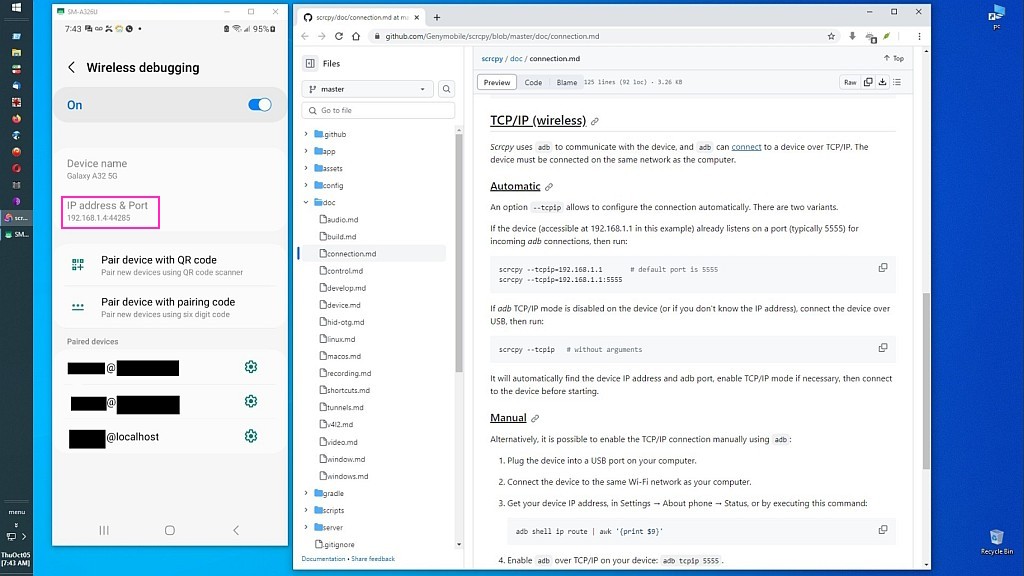1024x576 pixels.
Task: Expand the app folder
Action: click(306, 151)
